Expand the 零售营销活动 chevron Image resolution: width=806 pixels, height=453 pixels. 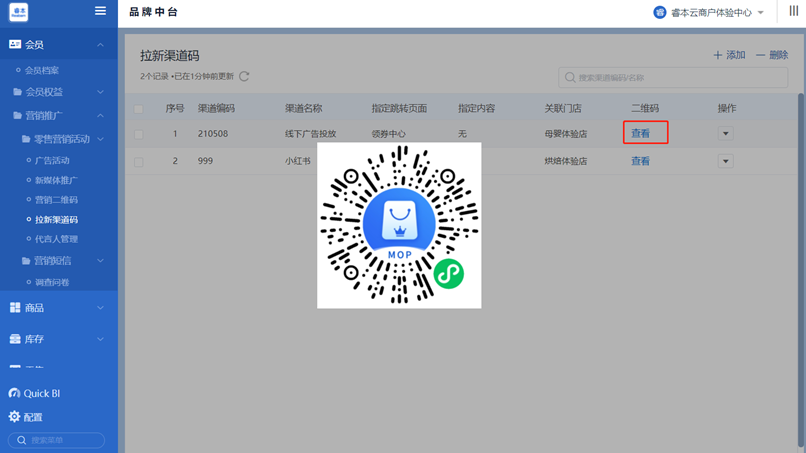(x=100, y=139)
